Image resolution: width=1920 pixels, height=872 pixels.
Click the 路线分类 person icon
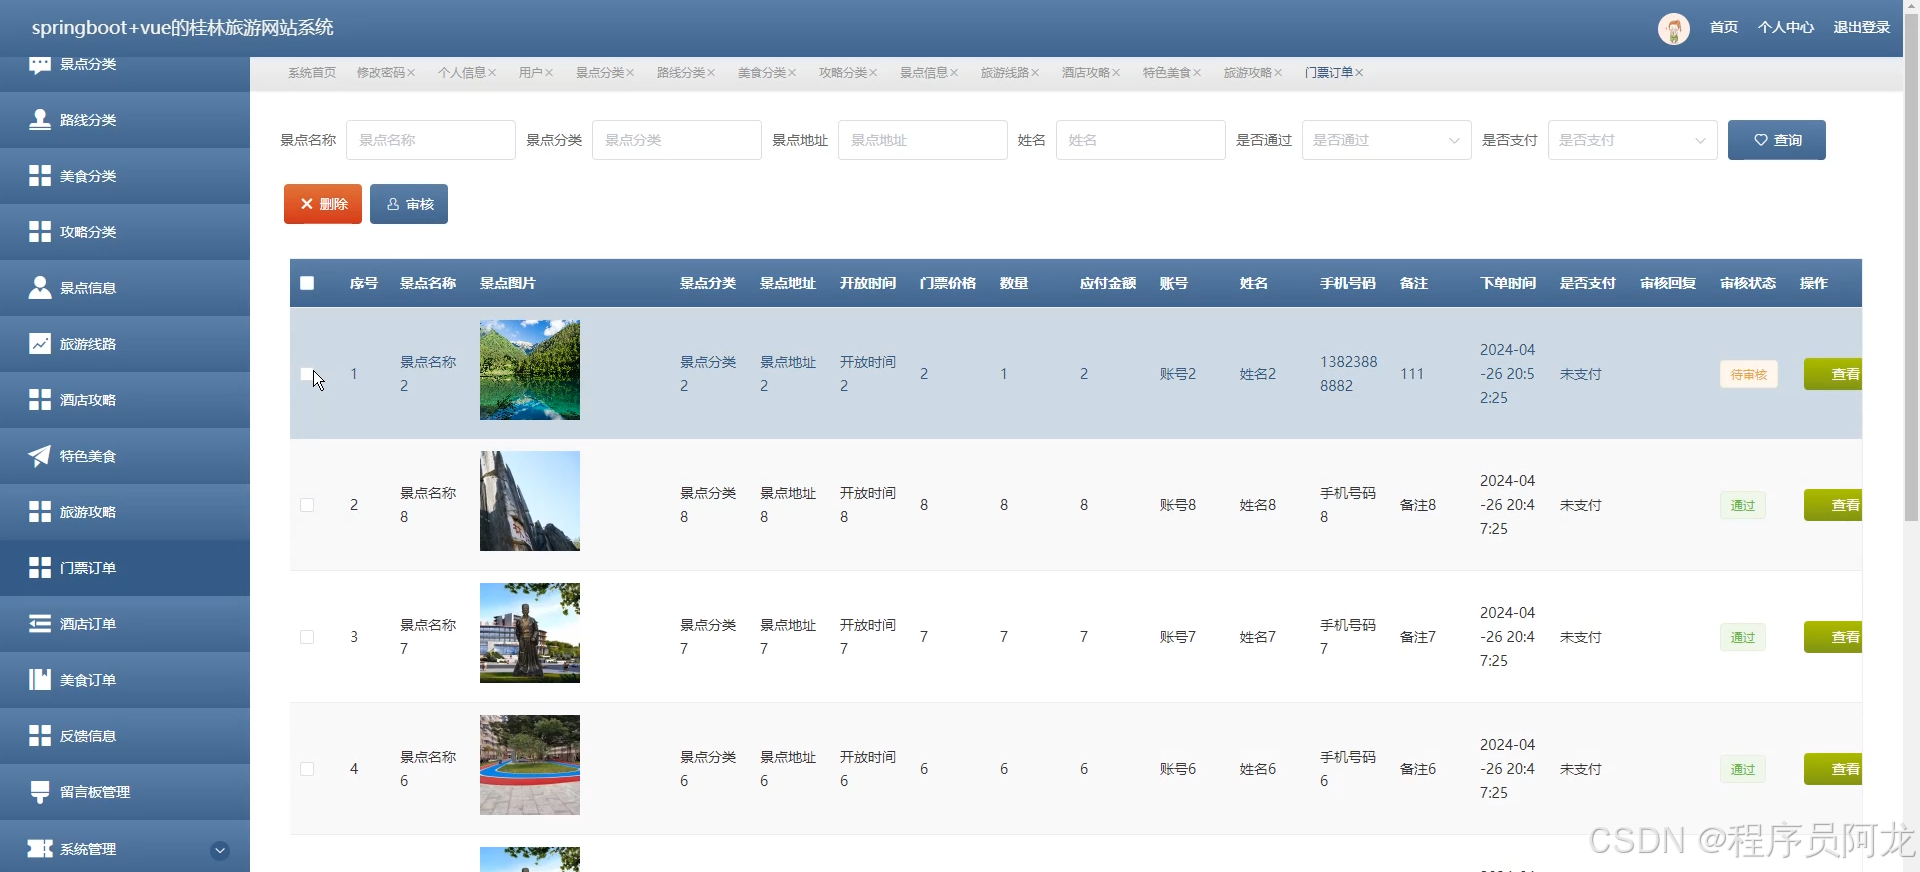40,120
